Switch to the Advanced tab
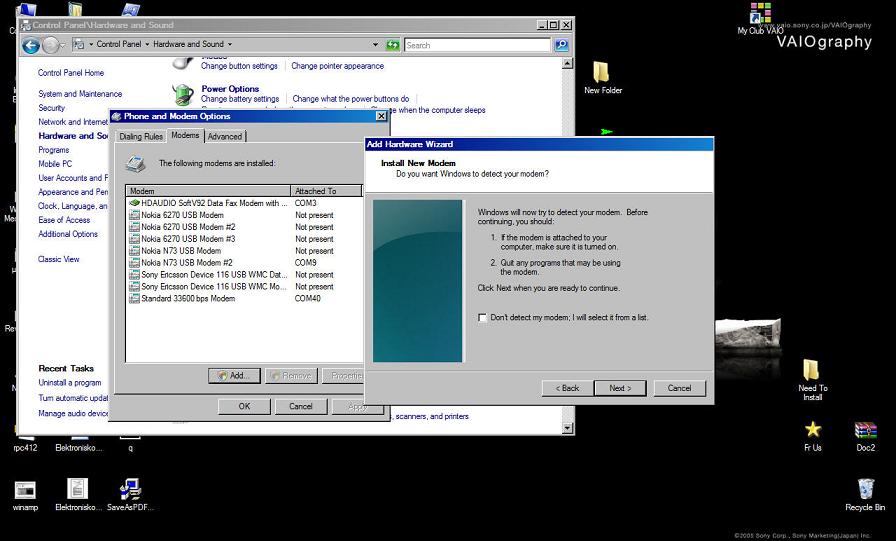 coord(224,137)
